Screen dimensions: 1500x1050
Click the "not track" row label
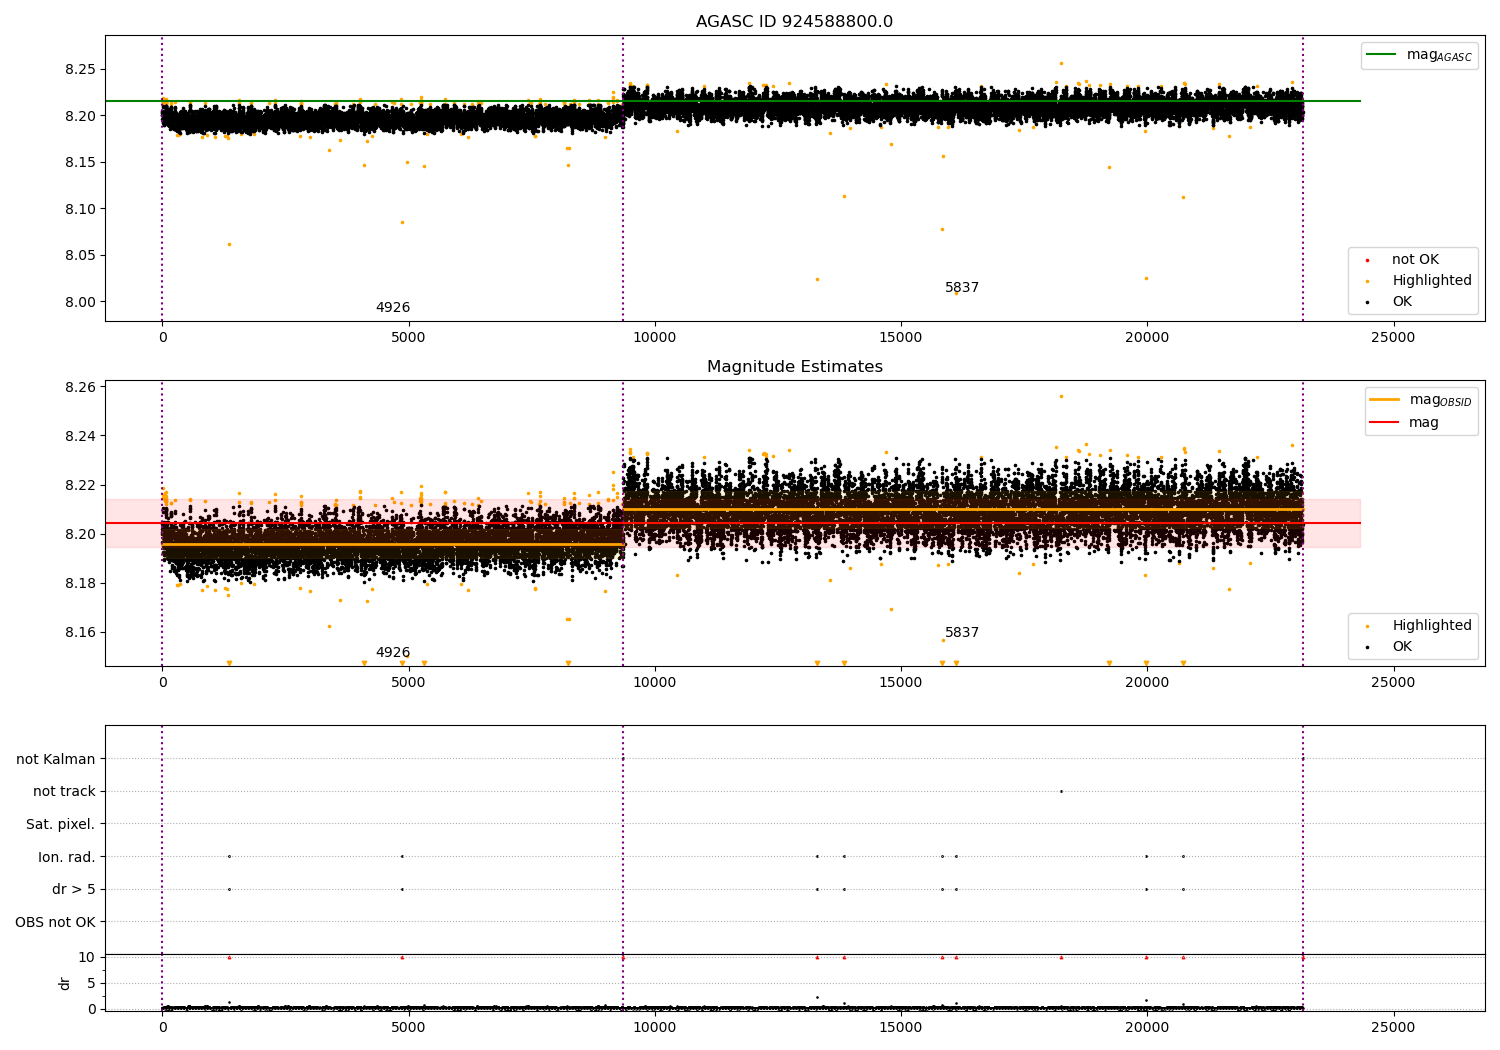click(x=64, y=792)
